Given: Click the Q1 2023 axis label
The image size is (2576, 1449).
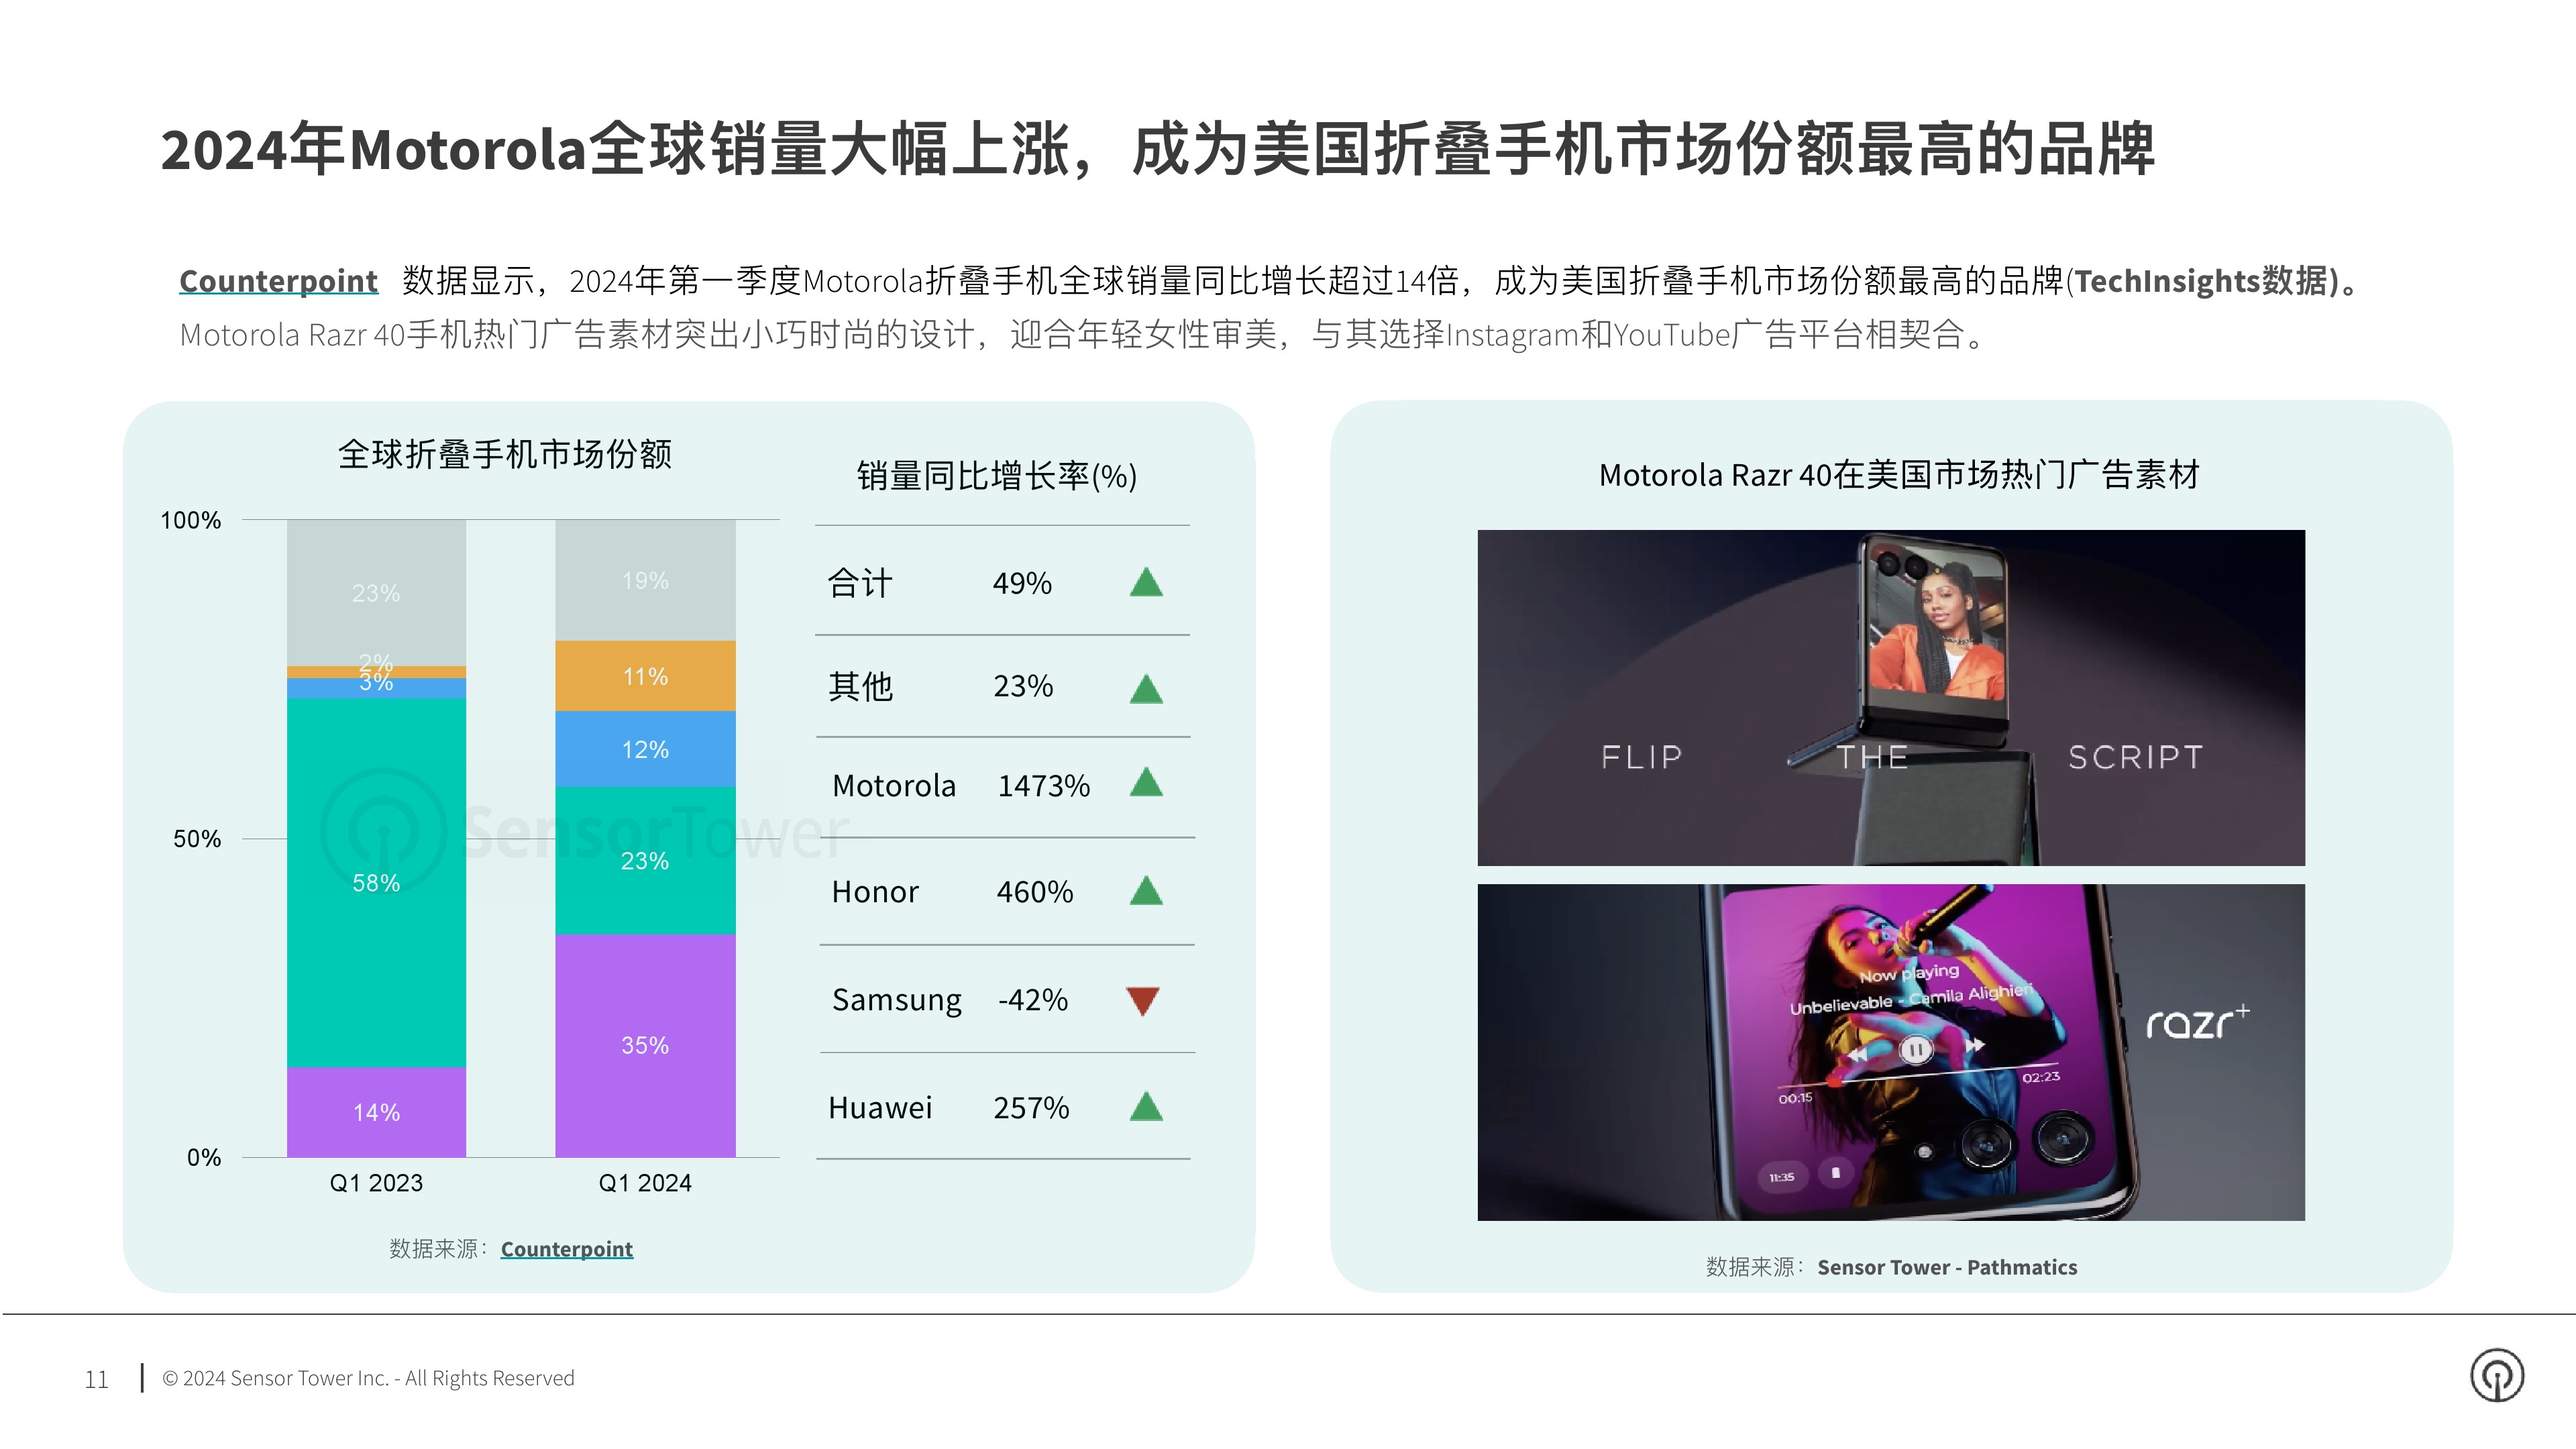Looking at the screenshot, I should click(x=376, y=1183).
